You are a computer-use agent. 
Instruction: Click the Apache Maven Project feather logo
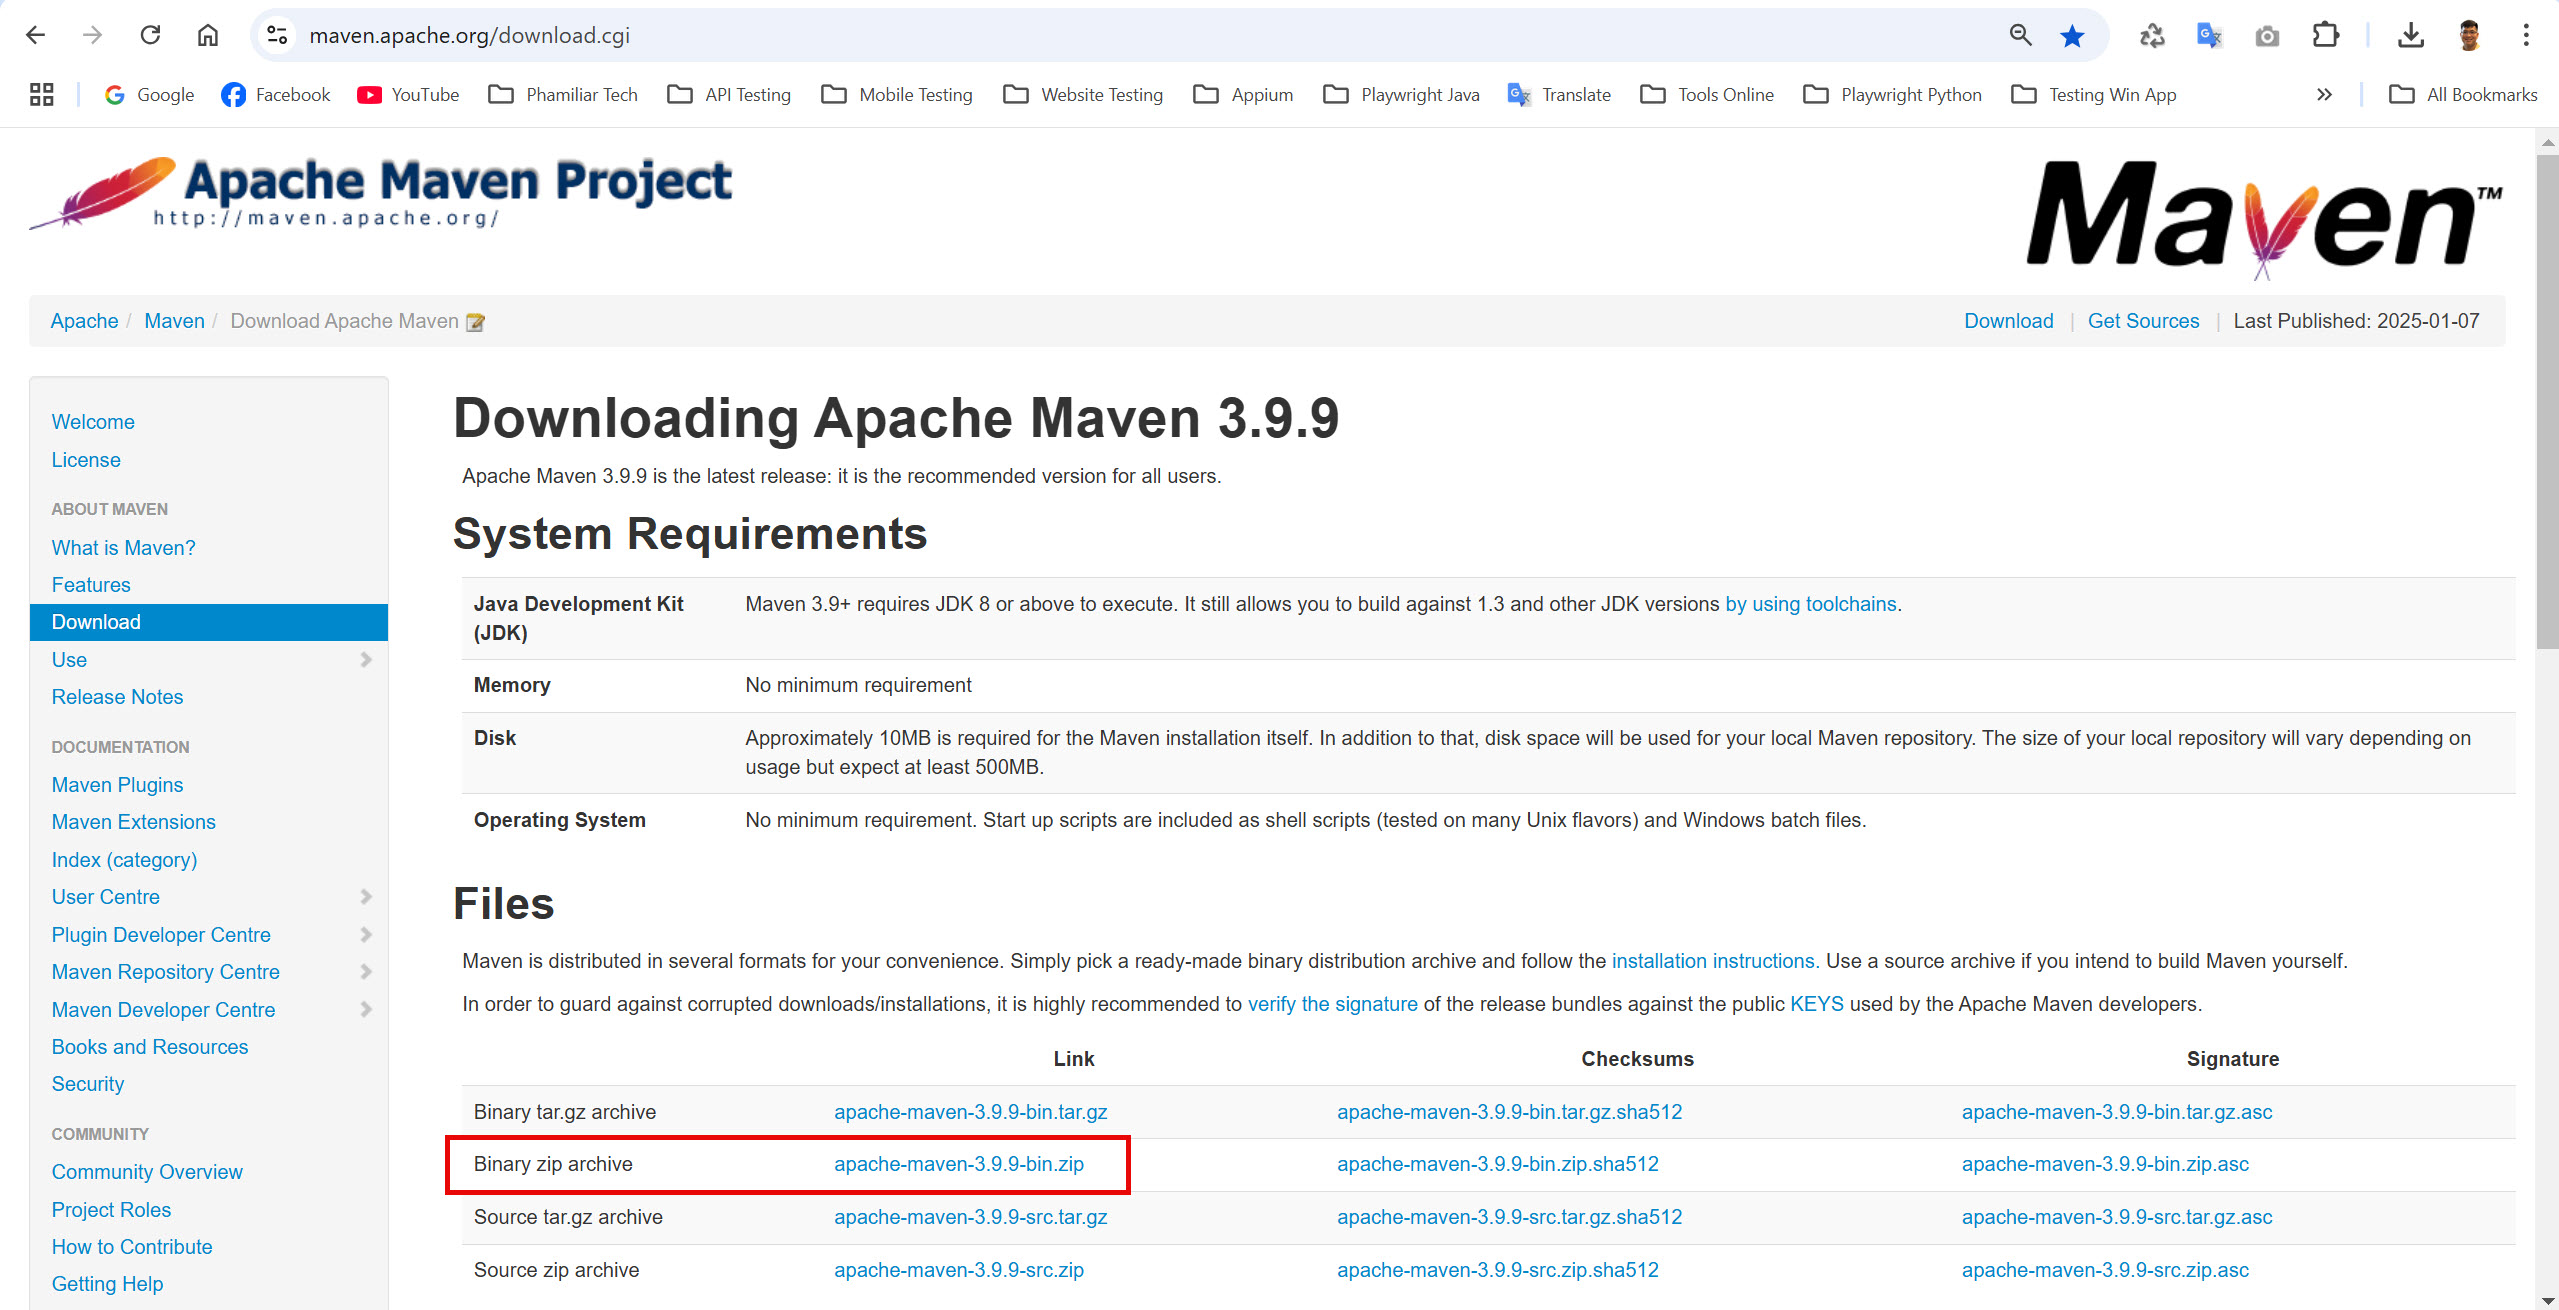tap(381, 193)
